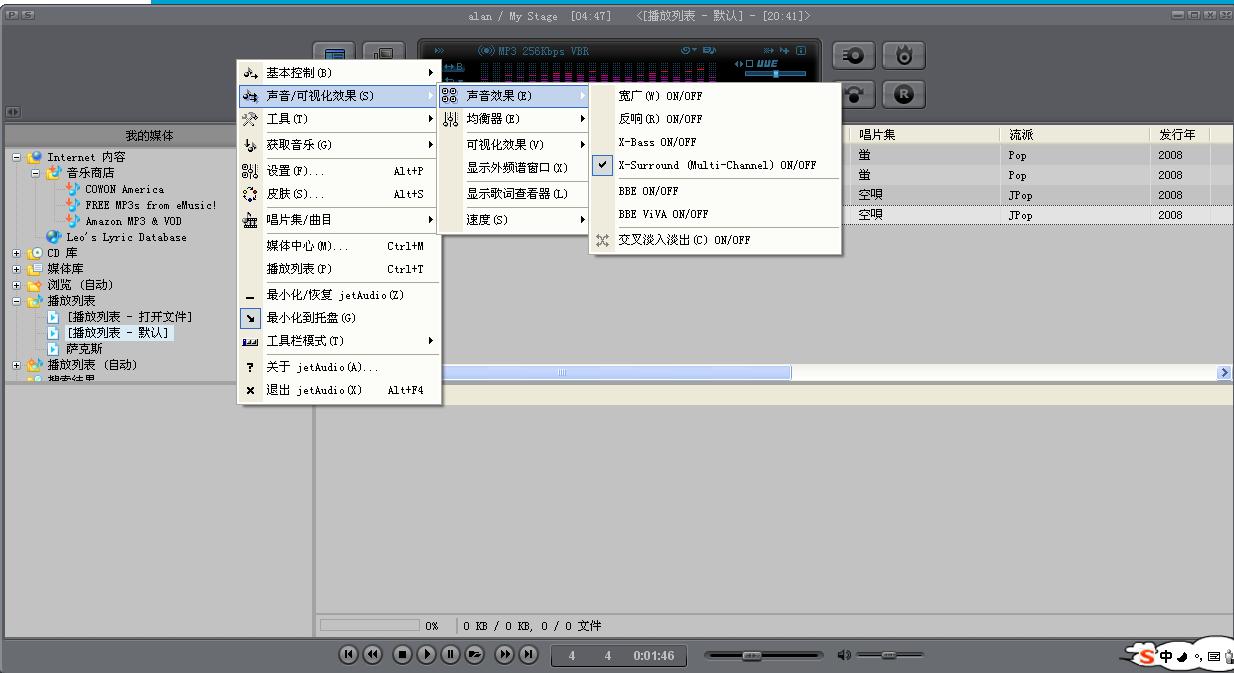Mute sound via the speaker icon
The height and width of the screenshot is (673, 1234).
tap(844, 655)
